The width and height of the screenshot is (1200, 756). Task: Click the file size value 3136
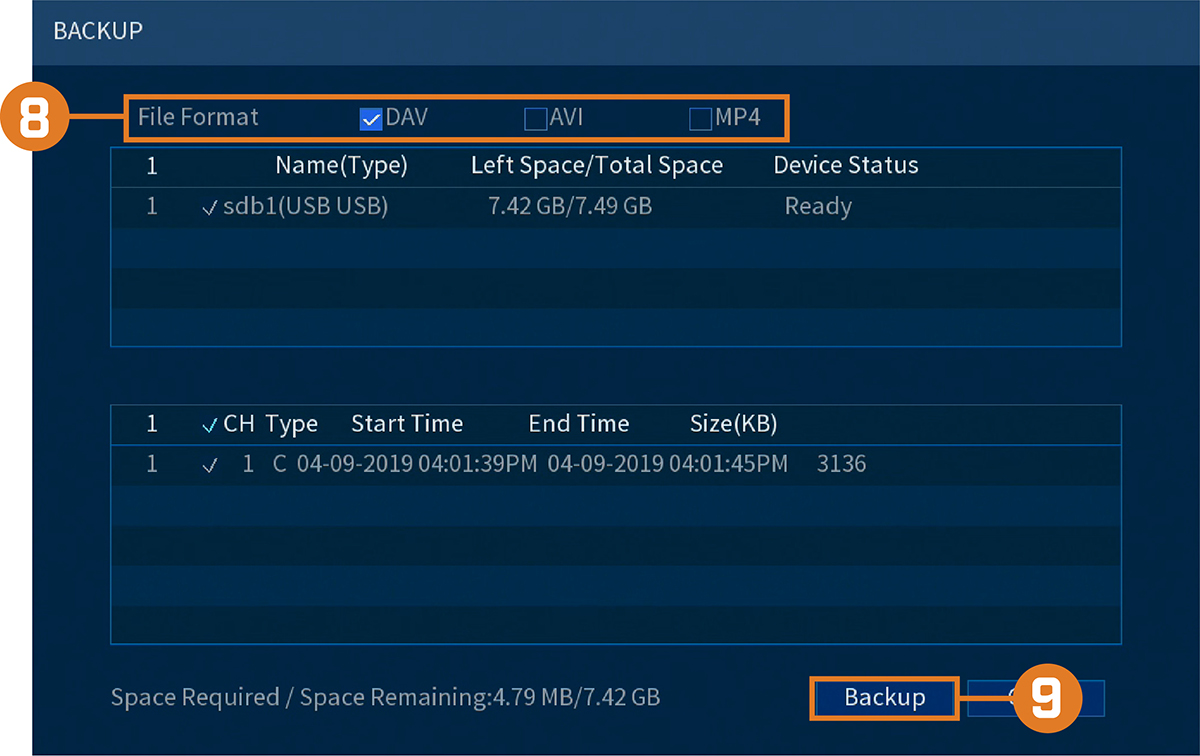click(x=841, y=464)
